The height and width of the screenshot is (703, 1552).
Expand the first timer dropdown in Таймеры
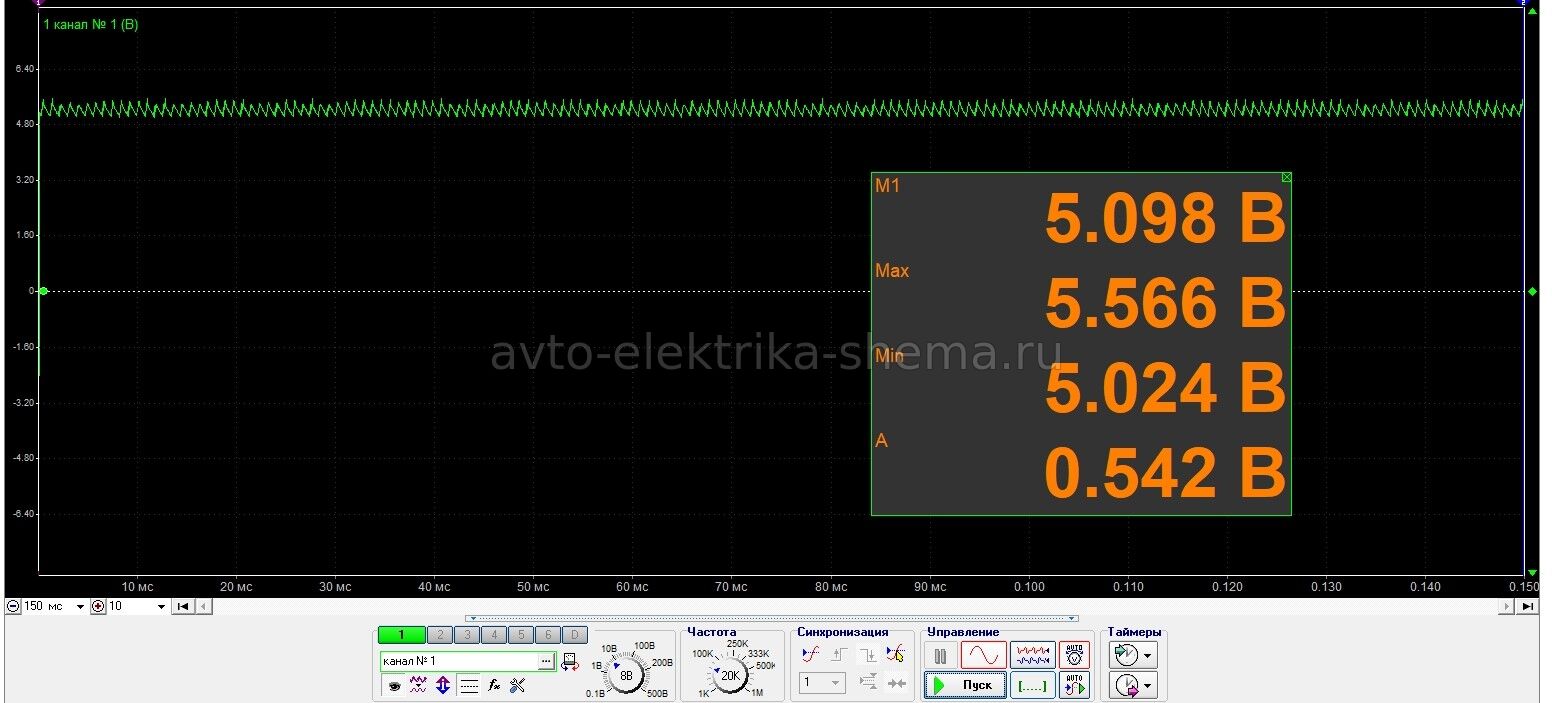click(1150, 657)
